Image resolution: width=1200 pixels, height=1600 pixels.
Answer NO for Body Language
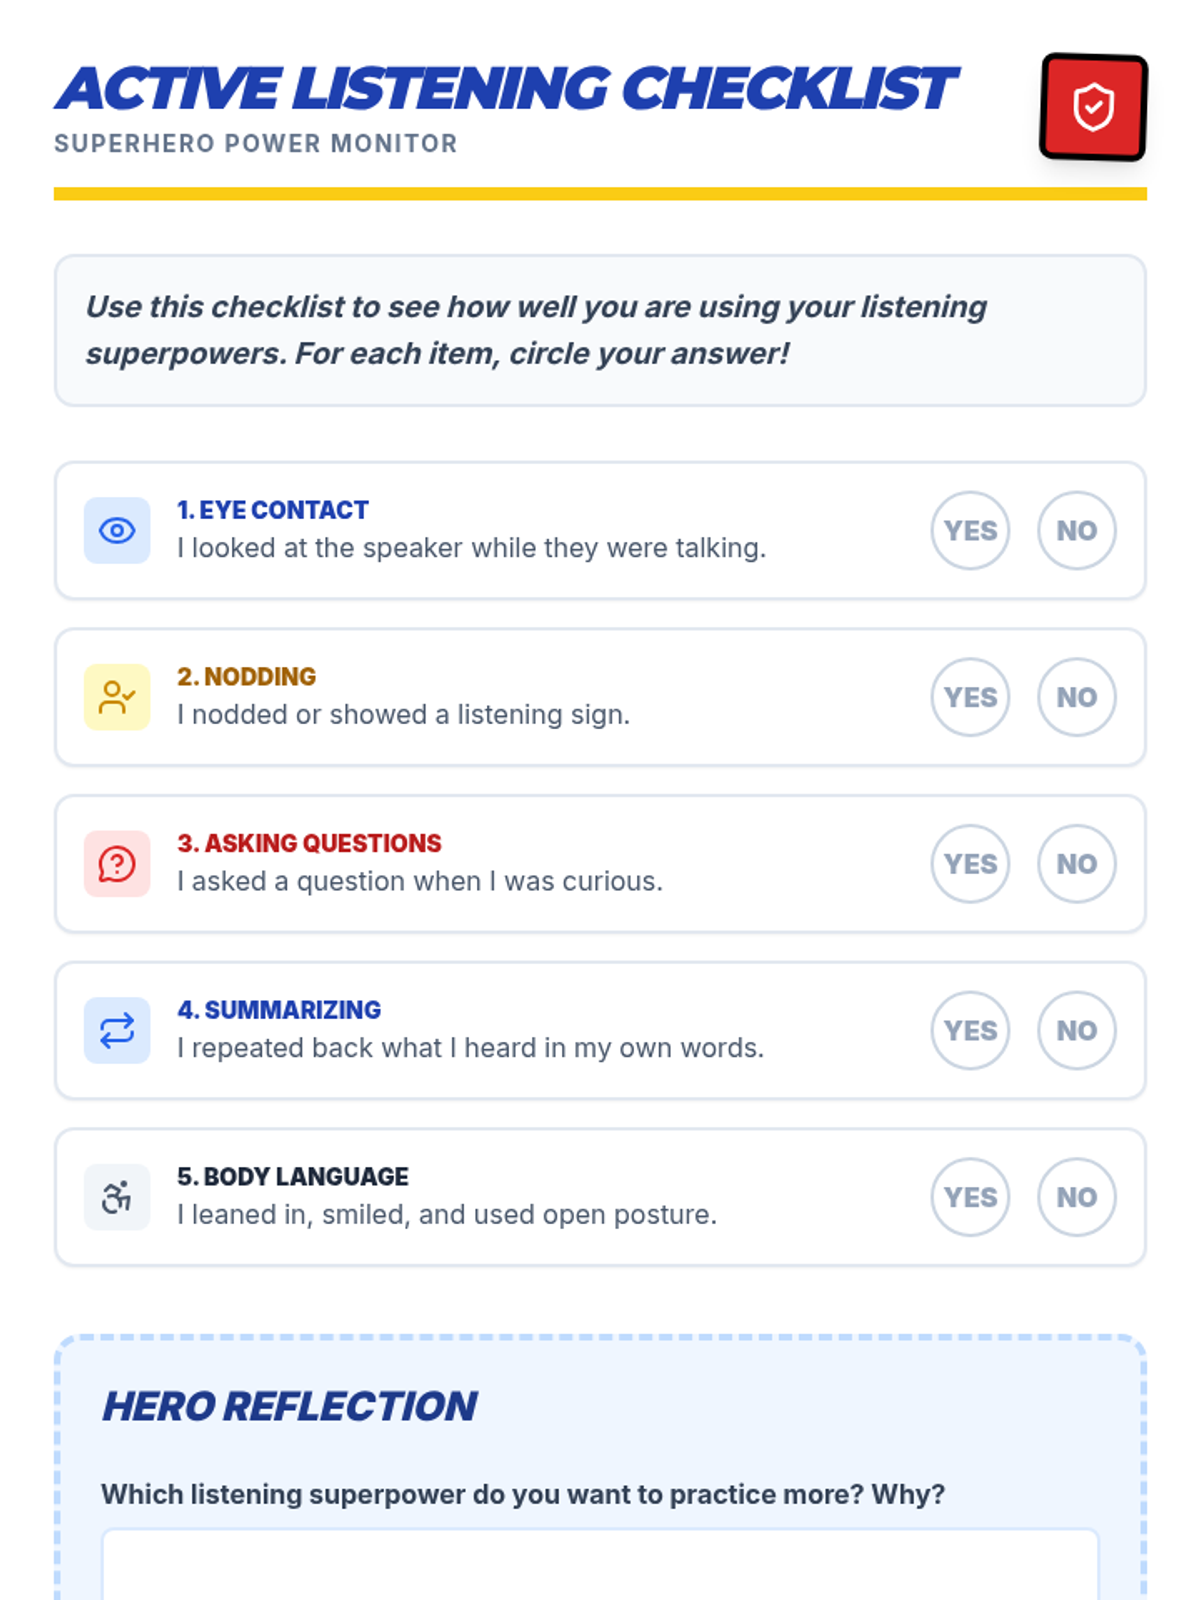(1077, 1197)
